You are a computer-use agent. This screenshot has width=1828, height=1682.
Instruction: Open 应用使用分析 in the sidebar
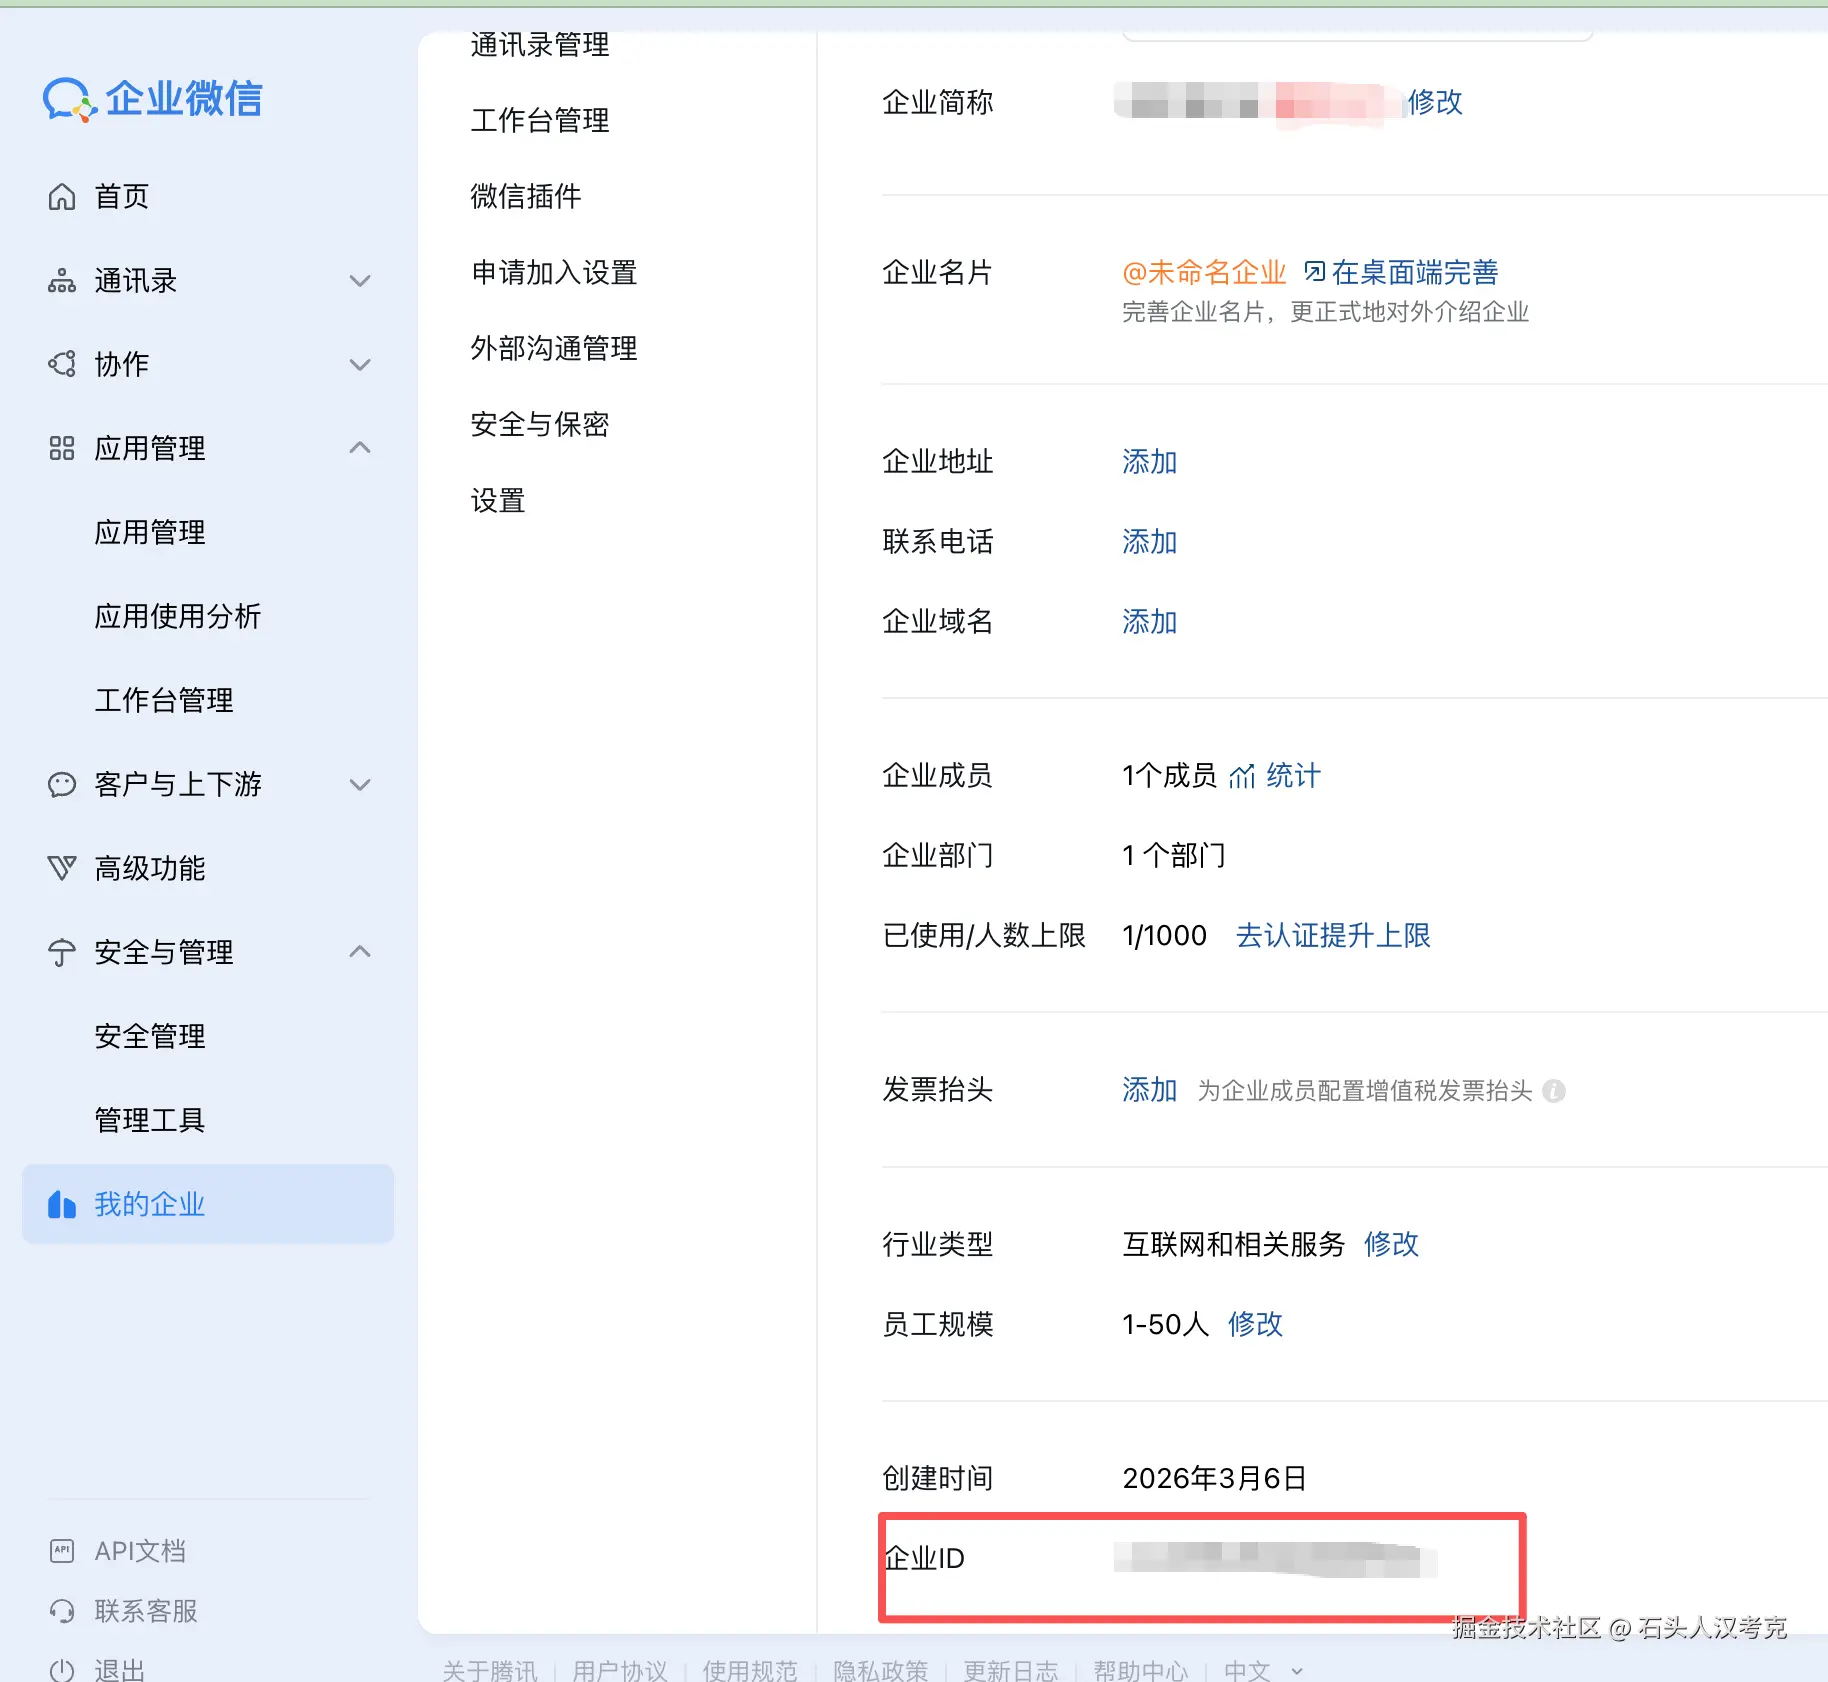178,616
